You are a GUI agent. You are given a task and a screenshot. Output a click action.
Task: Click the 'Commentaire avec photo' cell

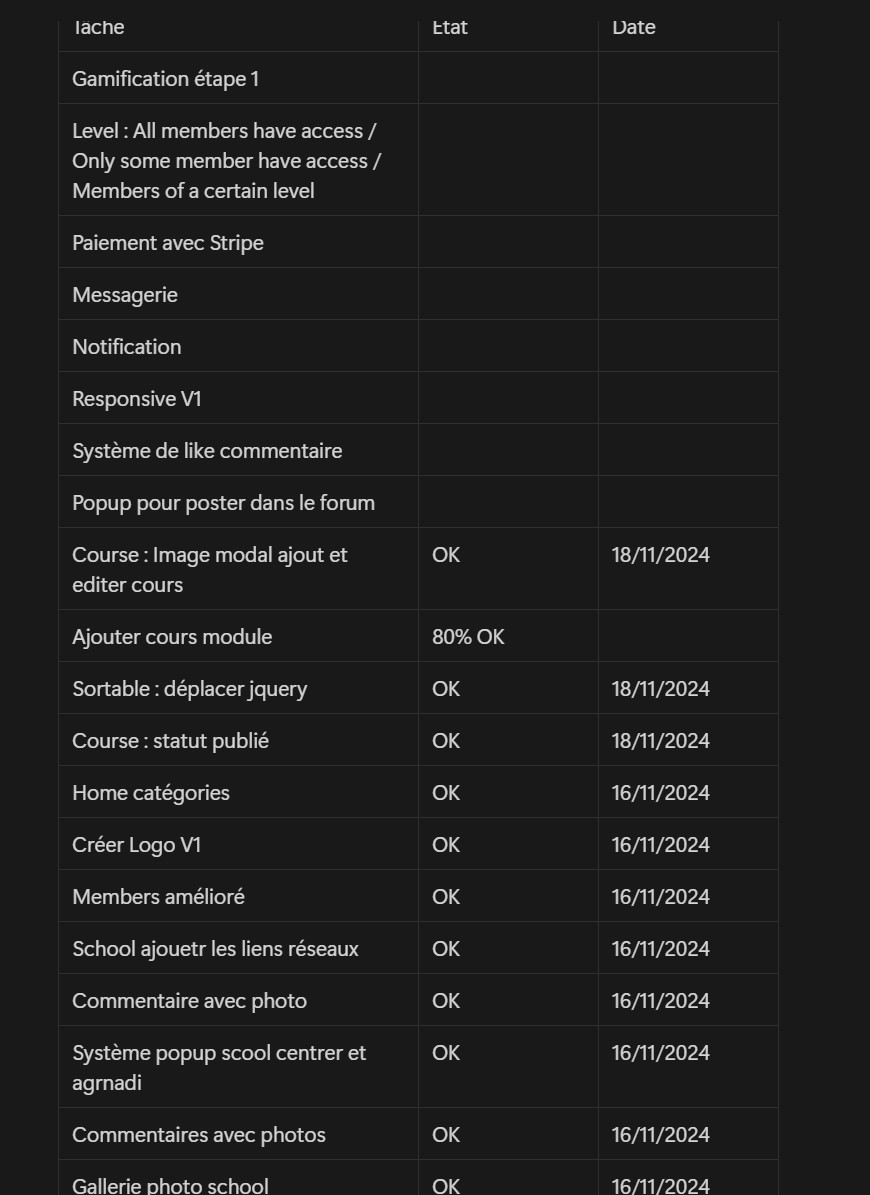pos(238,1000)
